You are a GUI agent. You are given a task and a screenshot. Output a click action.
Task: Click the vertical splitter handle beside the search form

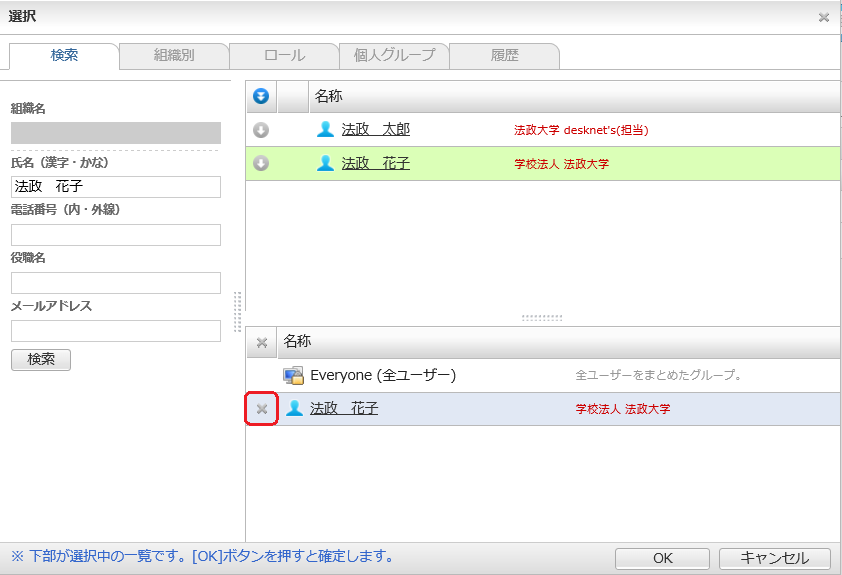coord(238,311)
